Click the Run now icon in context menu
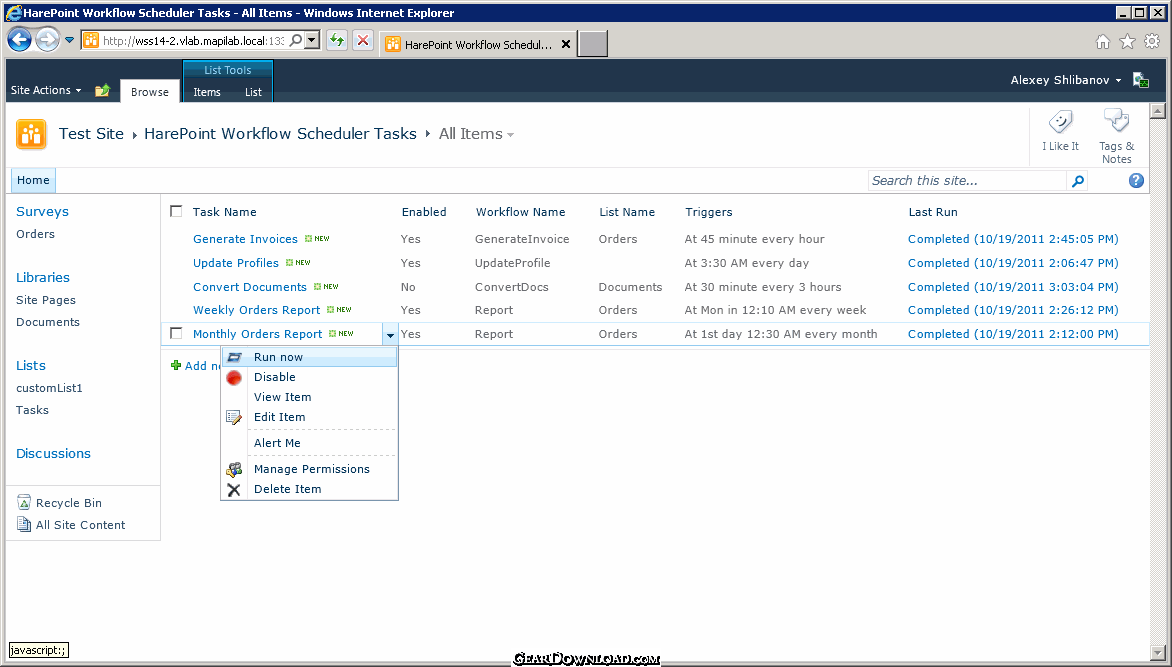The width and height of the screenshot is (1172, 667). 234,357
